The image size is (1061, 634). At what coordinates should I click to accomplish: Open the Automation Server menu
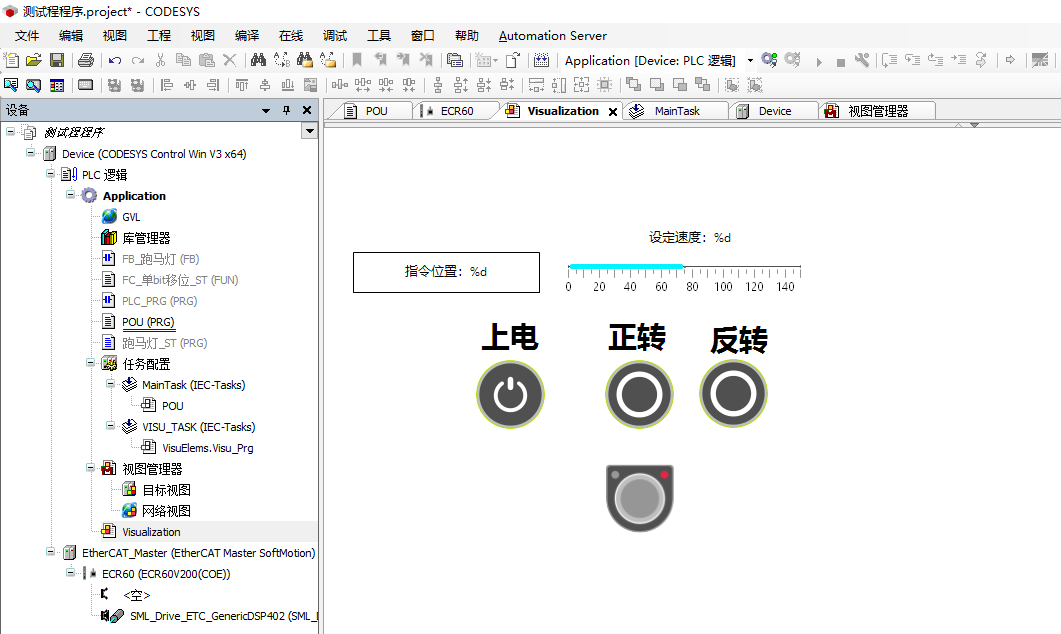pos(553,36)
